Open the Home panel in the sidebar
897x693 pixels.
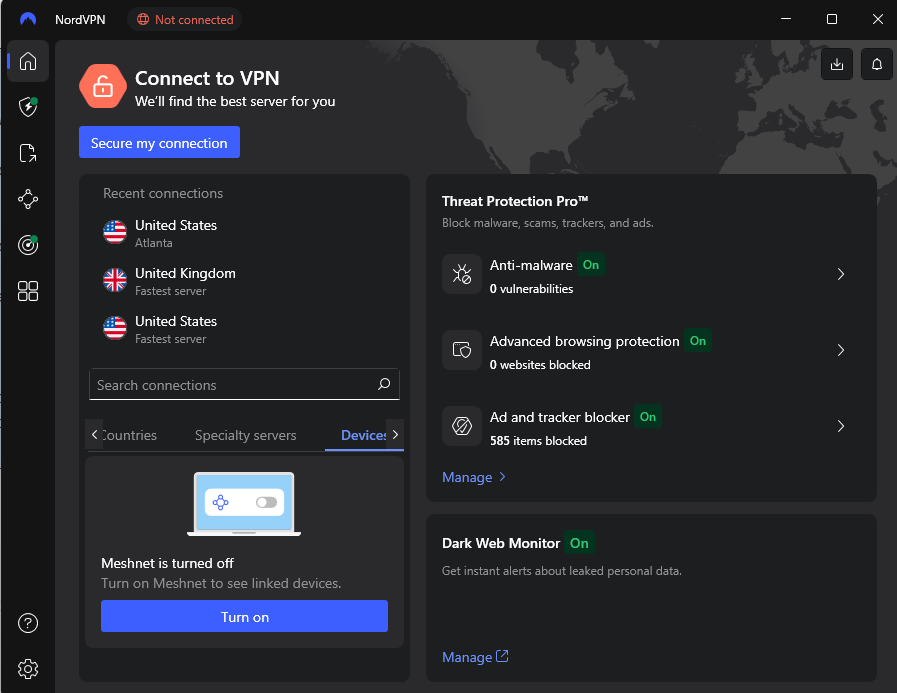click(x=28, y=61)
